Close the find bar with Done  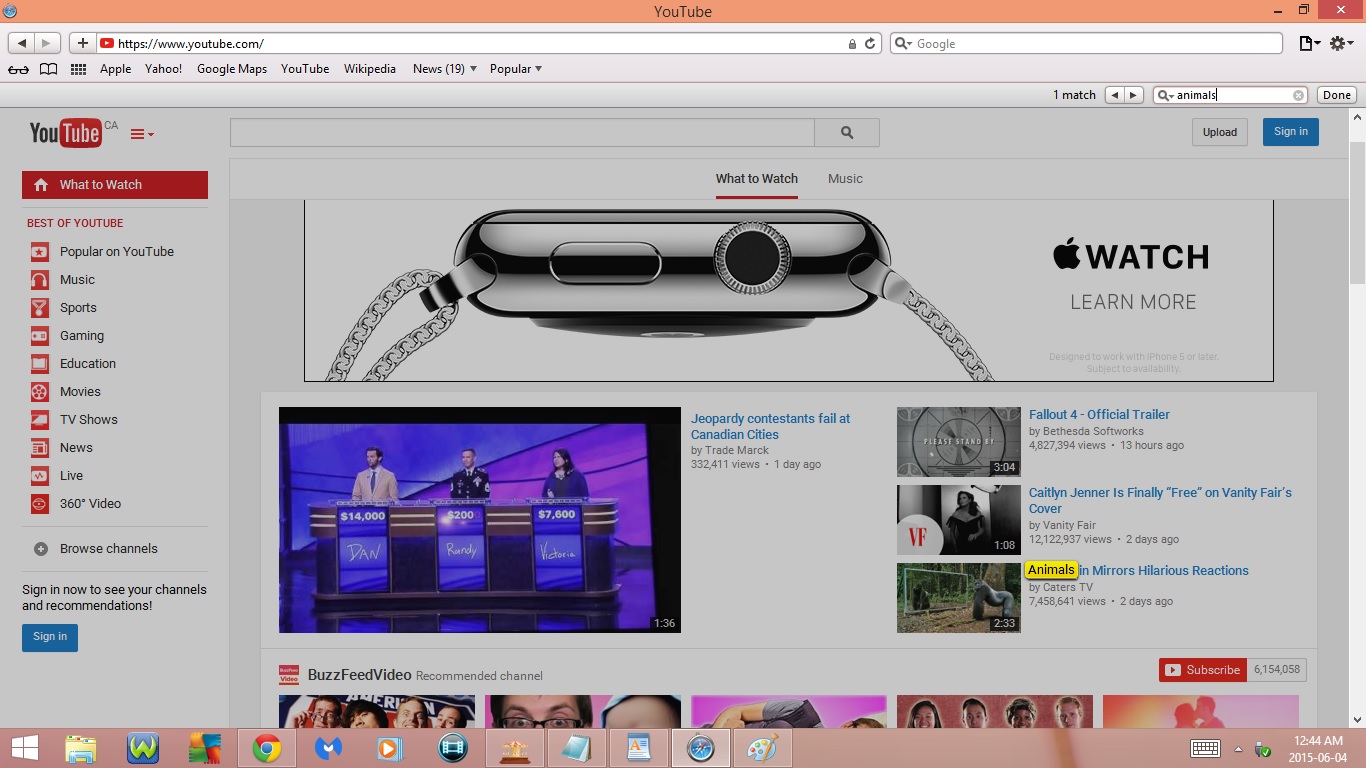(1337, 95)
